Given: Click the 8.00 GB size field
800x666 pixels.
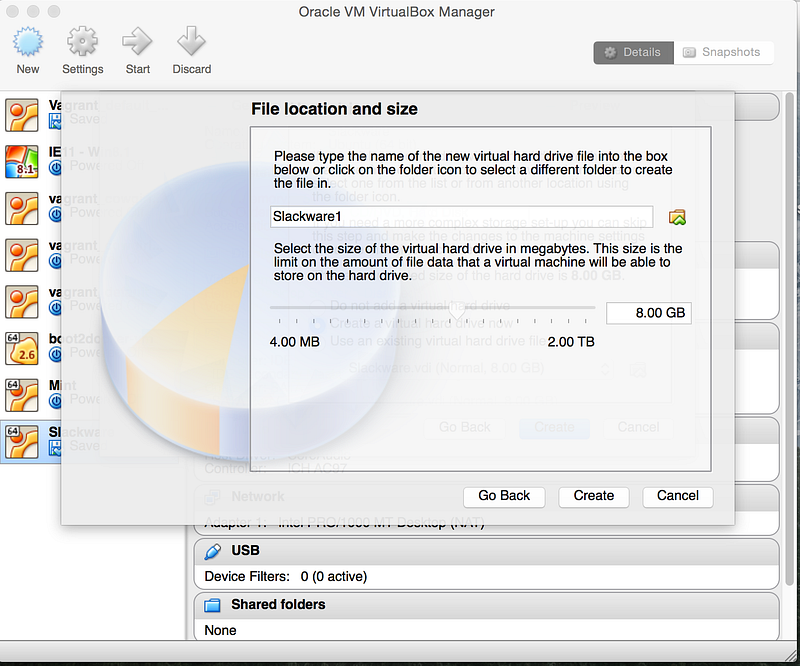Looking at the screenshot, I should click(x=648, y=313).
